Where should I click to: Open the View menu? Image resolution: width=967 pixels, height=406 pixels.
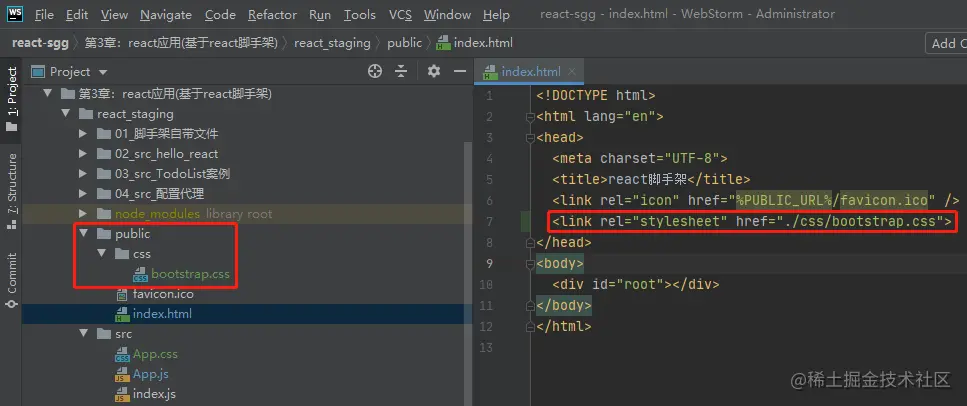click(114, 14)
